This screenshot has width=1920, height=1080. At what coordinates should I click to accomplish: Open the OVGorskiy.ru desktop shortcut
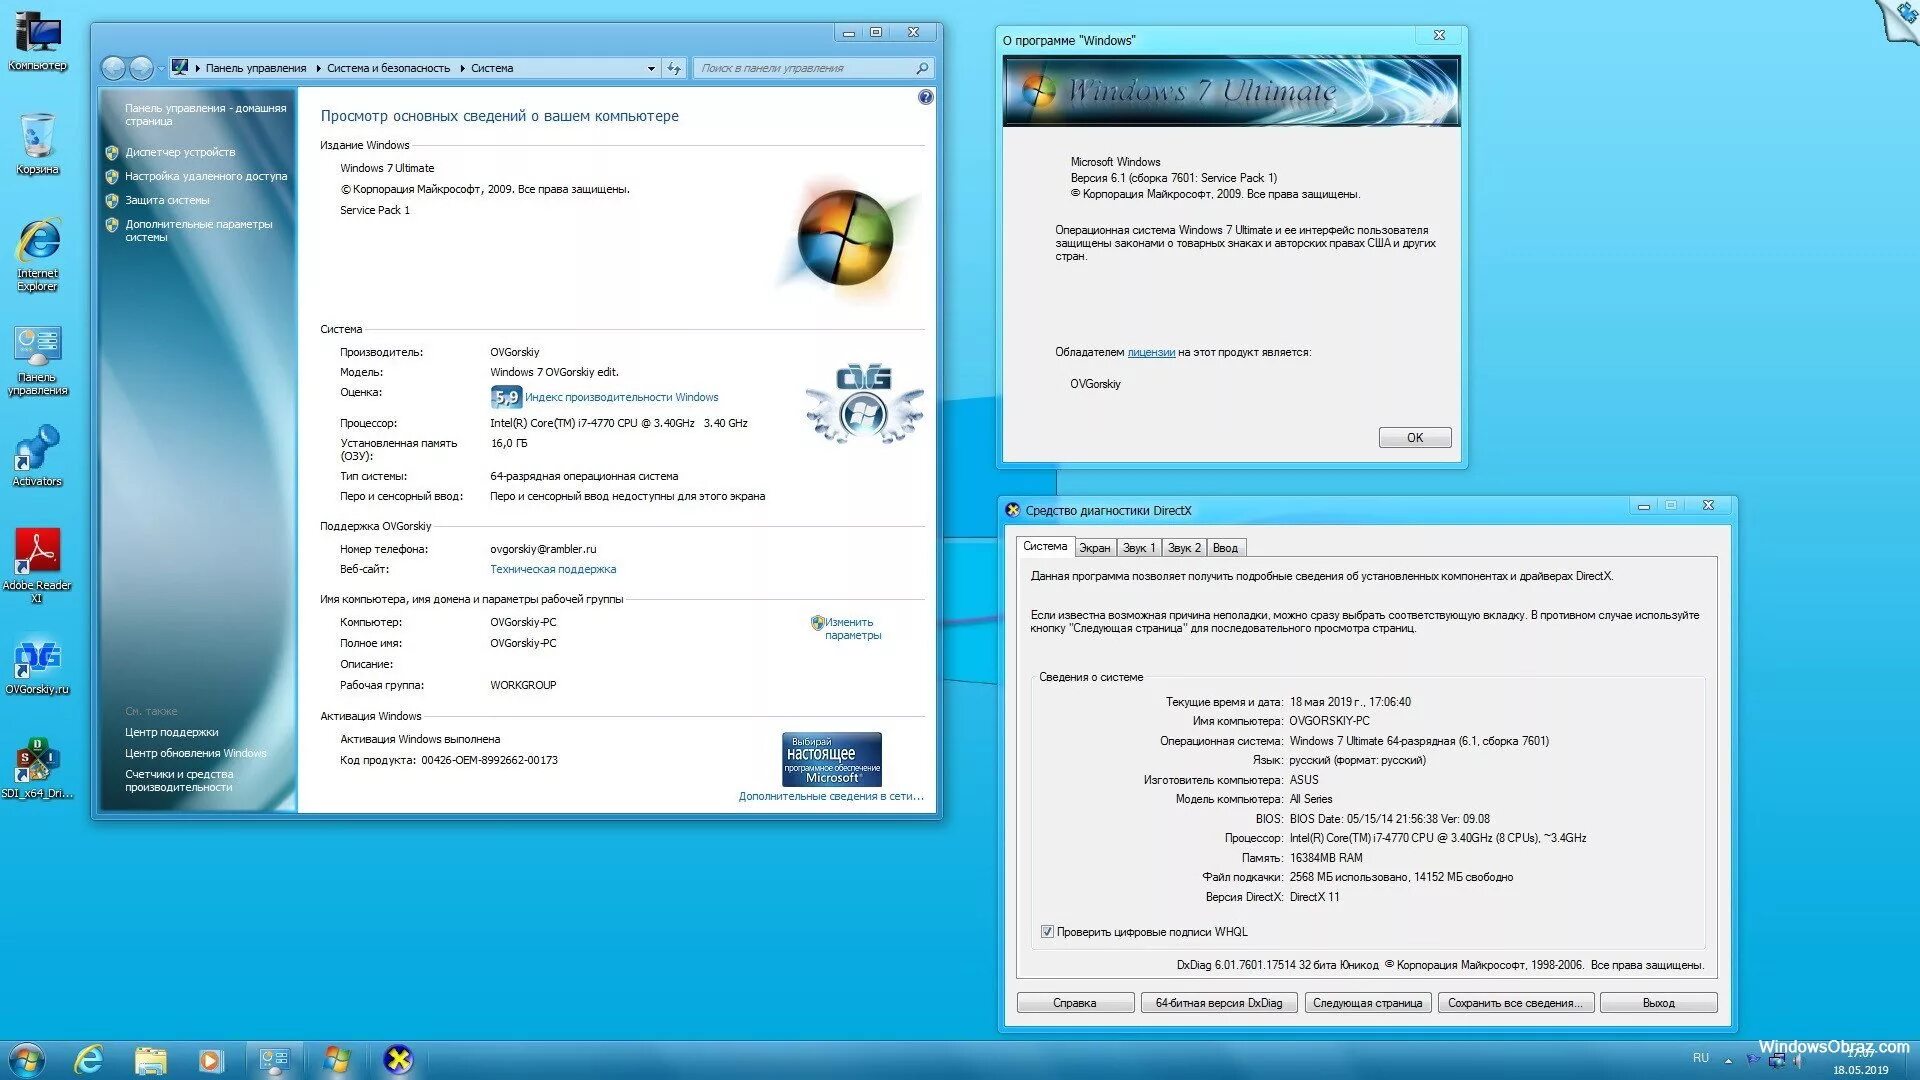[x=38, y=668]
